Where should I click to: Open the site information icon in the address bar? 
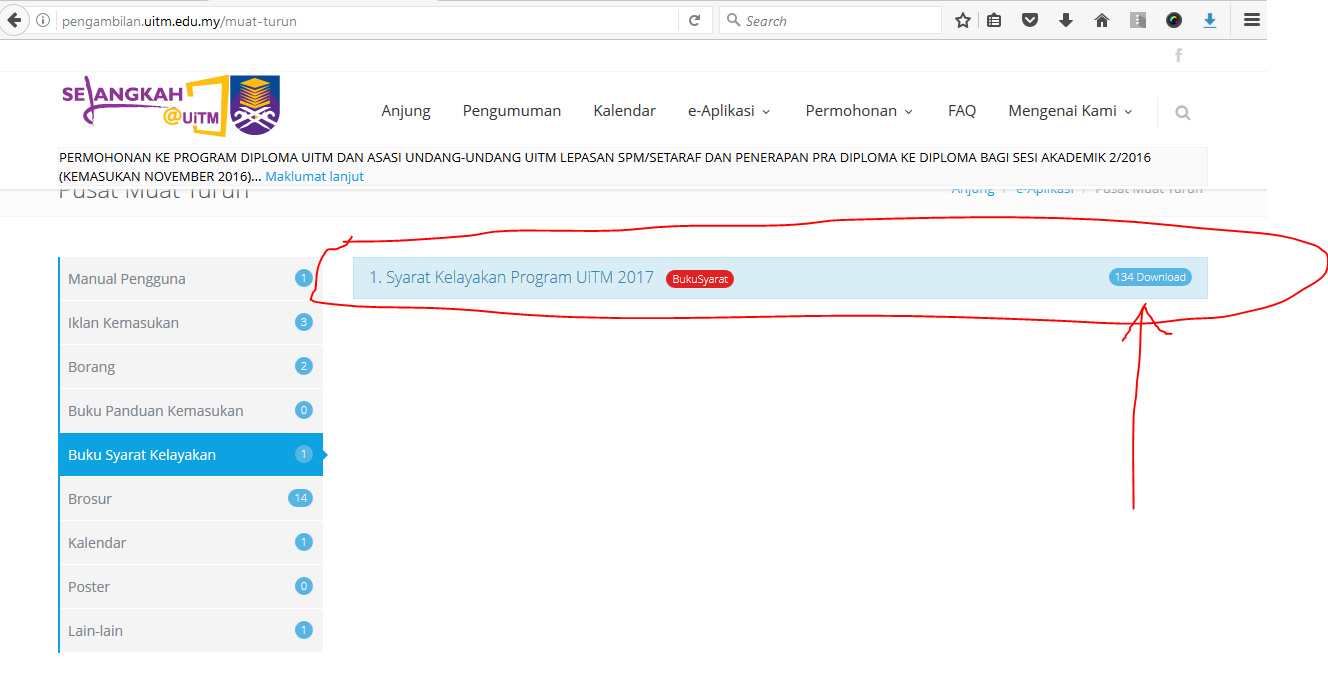(43, 20)
